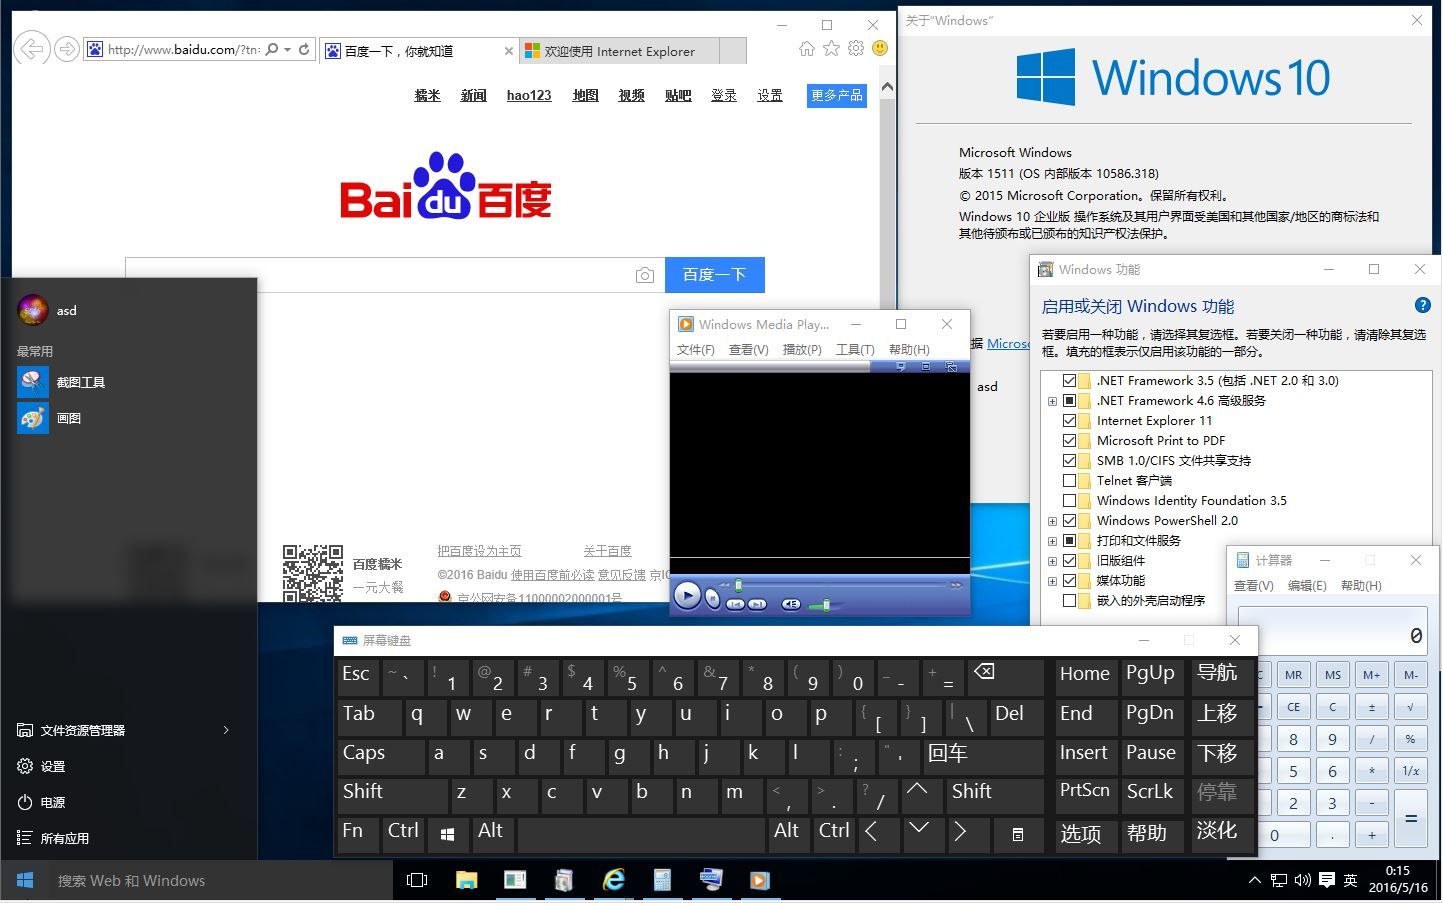Open the 文件(F) menu in Media Player
The height and width of the screenshot is (903, 1443).
(x=696, y=349)
